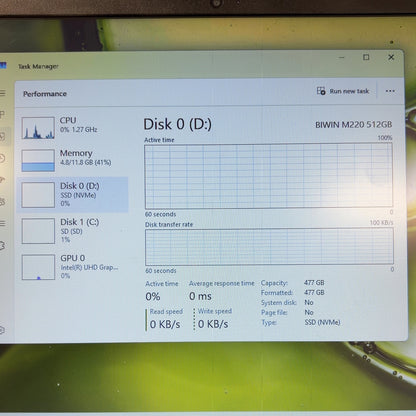The width and height of the screenshot is (416, 416).
Task: Click the Page file No value
Action: coord(309,312)
